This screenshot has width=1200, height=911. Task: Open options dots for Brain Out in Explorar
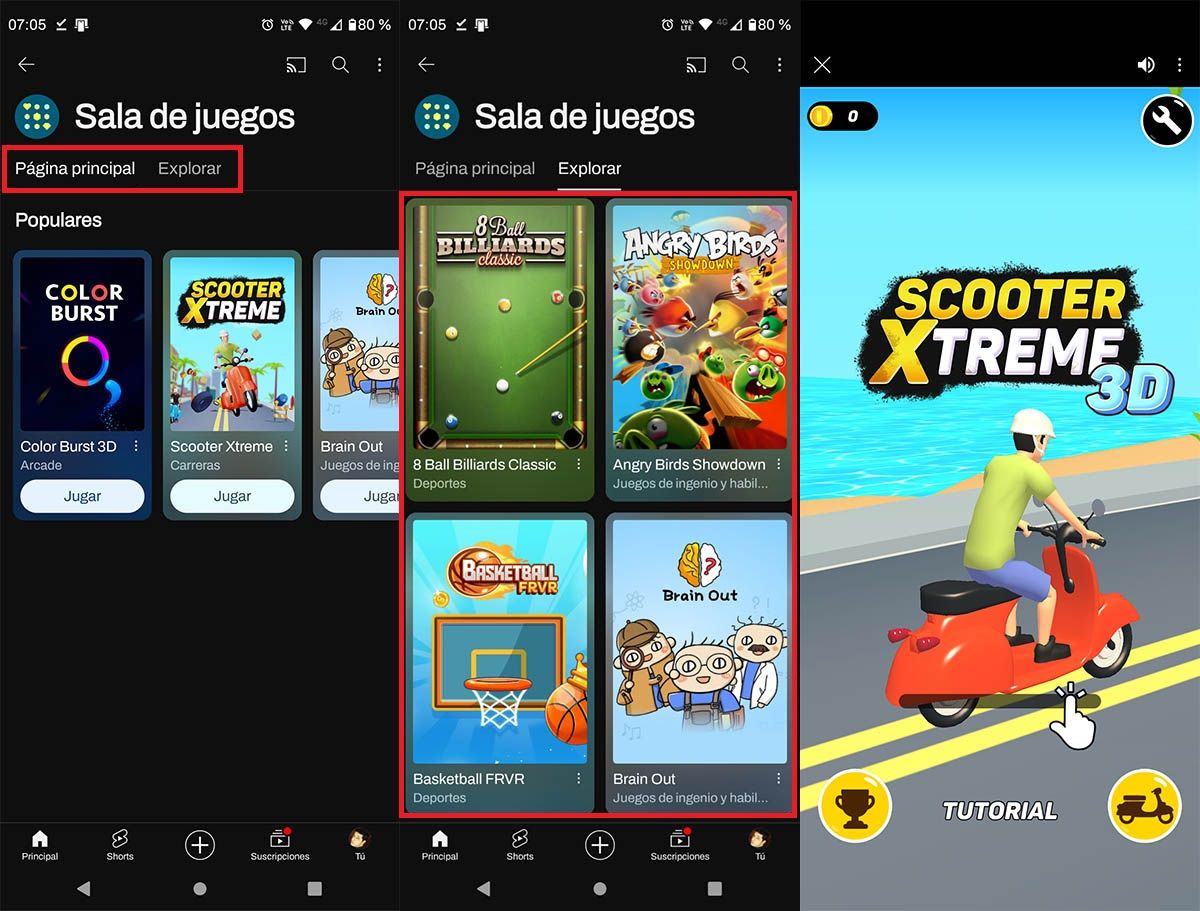[x=778, y=778]
